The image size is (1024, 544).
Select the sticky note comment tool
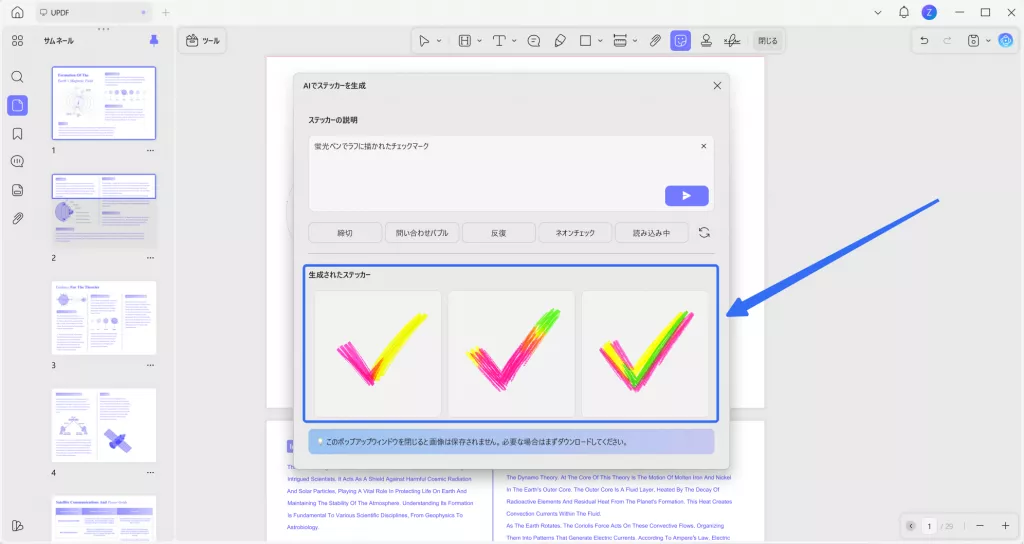tap(534, 40)
